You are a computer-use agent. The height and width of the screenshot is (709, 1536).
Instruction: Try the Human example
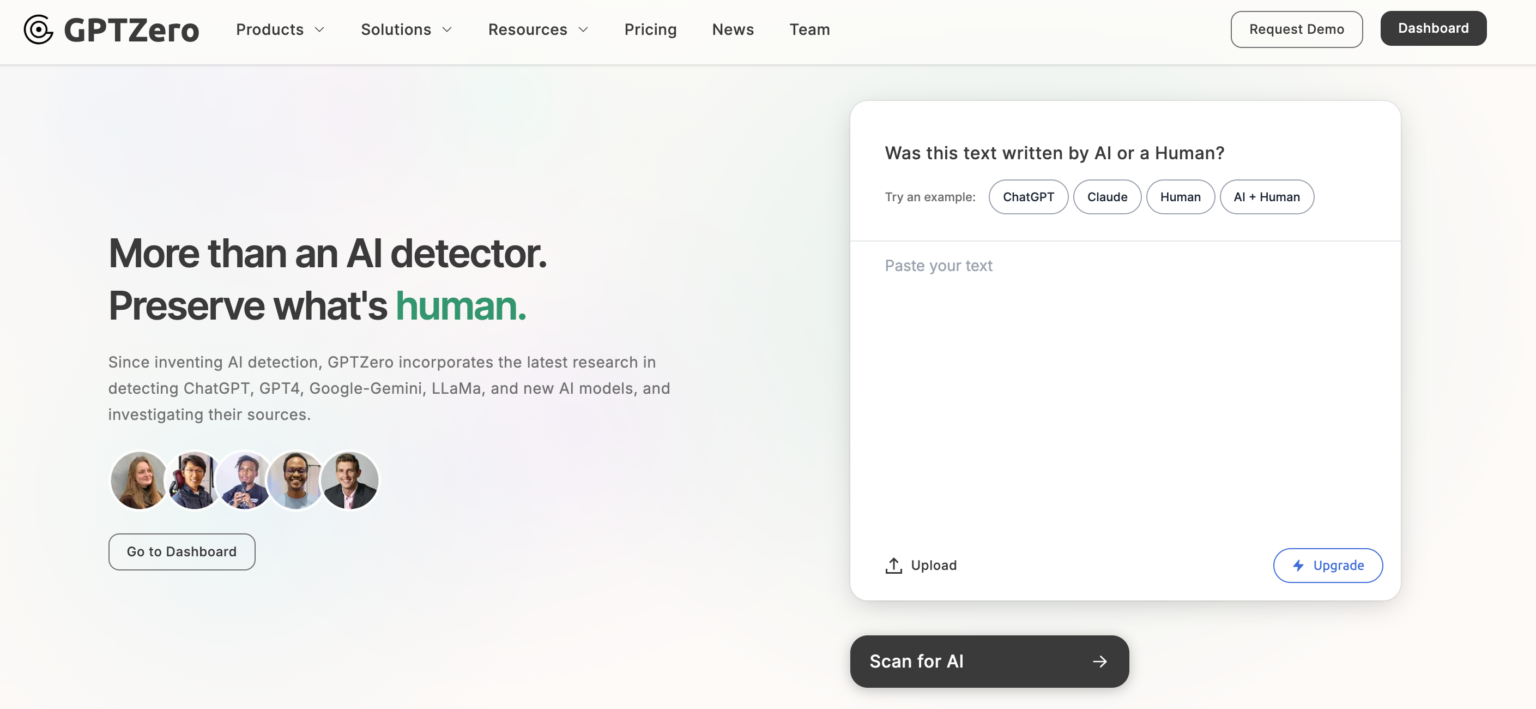1180,197
